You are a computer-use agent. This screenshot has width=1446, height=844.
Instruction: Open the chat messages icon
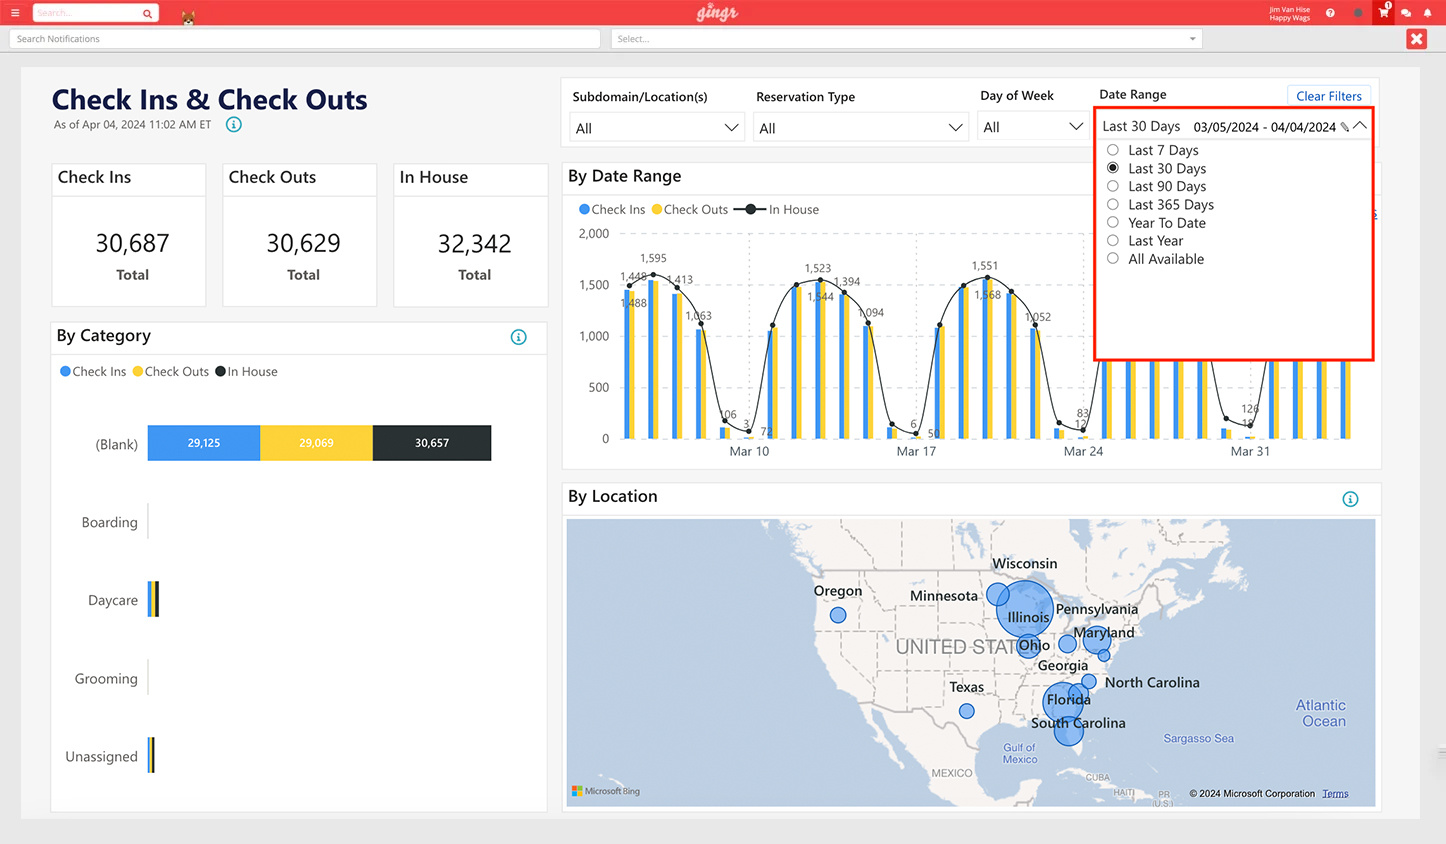pos(1406,13)
